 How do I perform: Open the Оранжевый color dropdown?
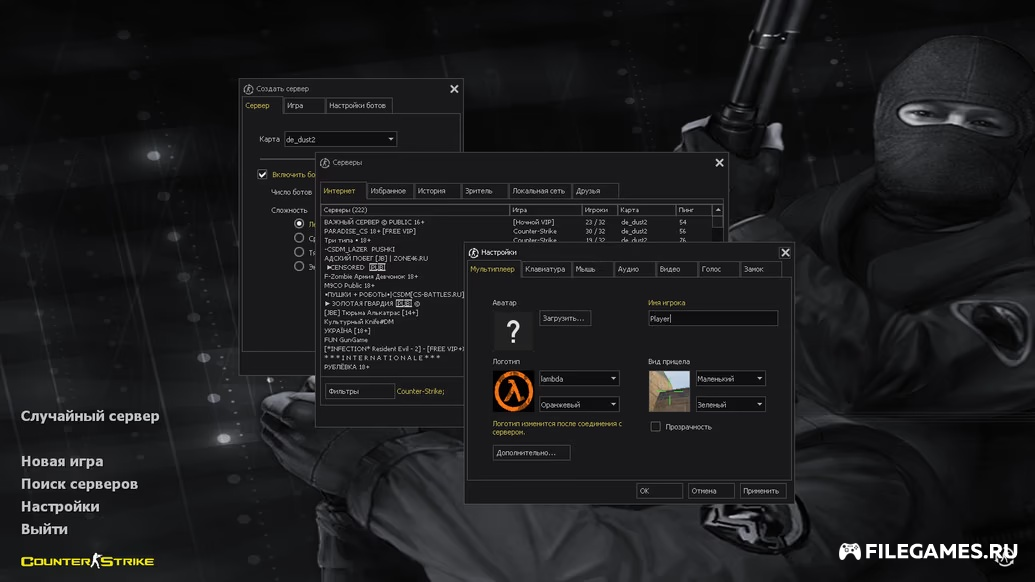579,404
